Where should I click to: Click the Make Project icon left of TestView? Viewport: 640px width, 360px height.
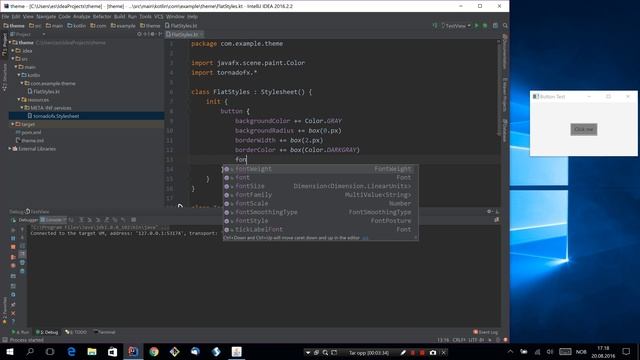point(435,26)
